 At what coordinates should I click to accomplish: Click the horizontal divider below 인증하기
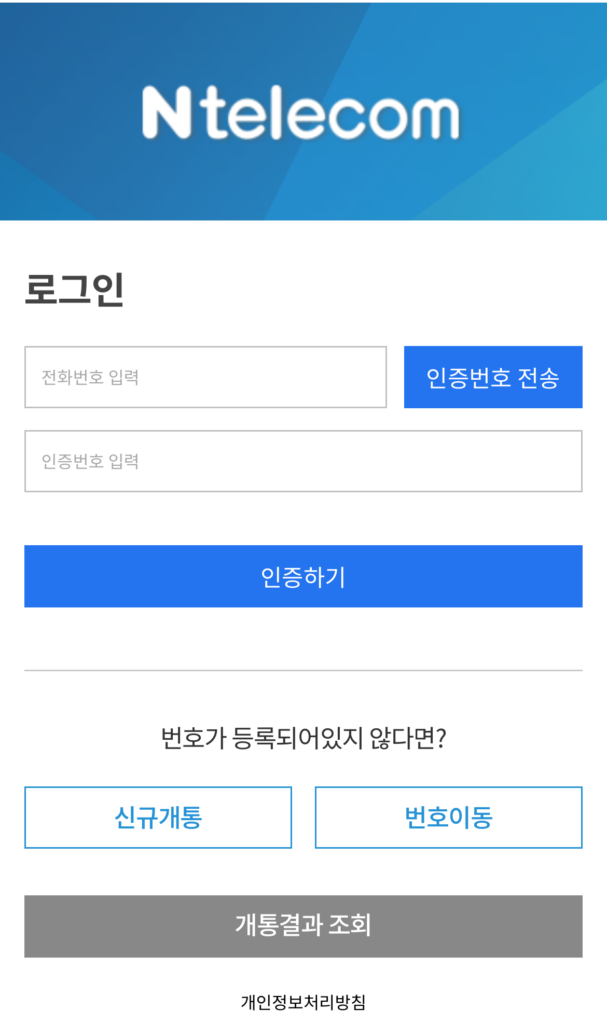pos(303,670)
